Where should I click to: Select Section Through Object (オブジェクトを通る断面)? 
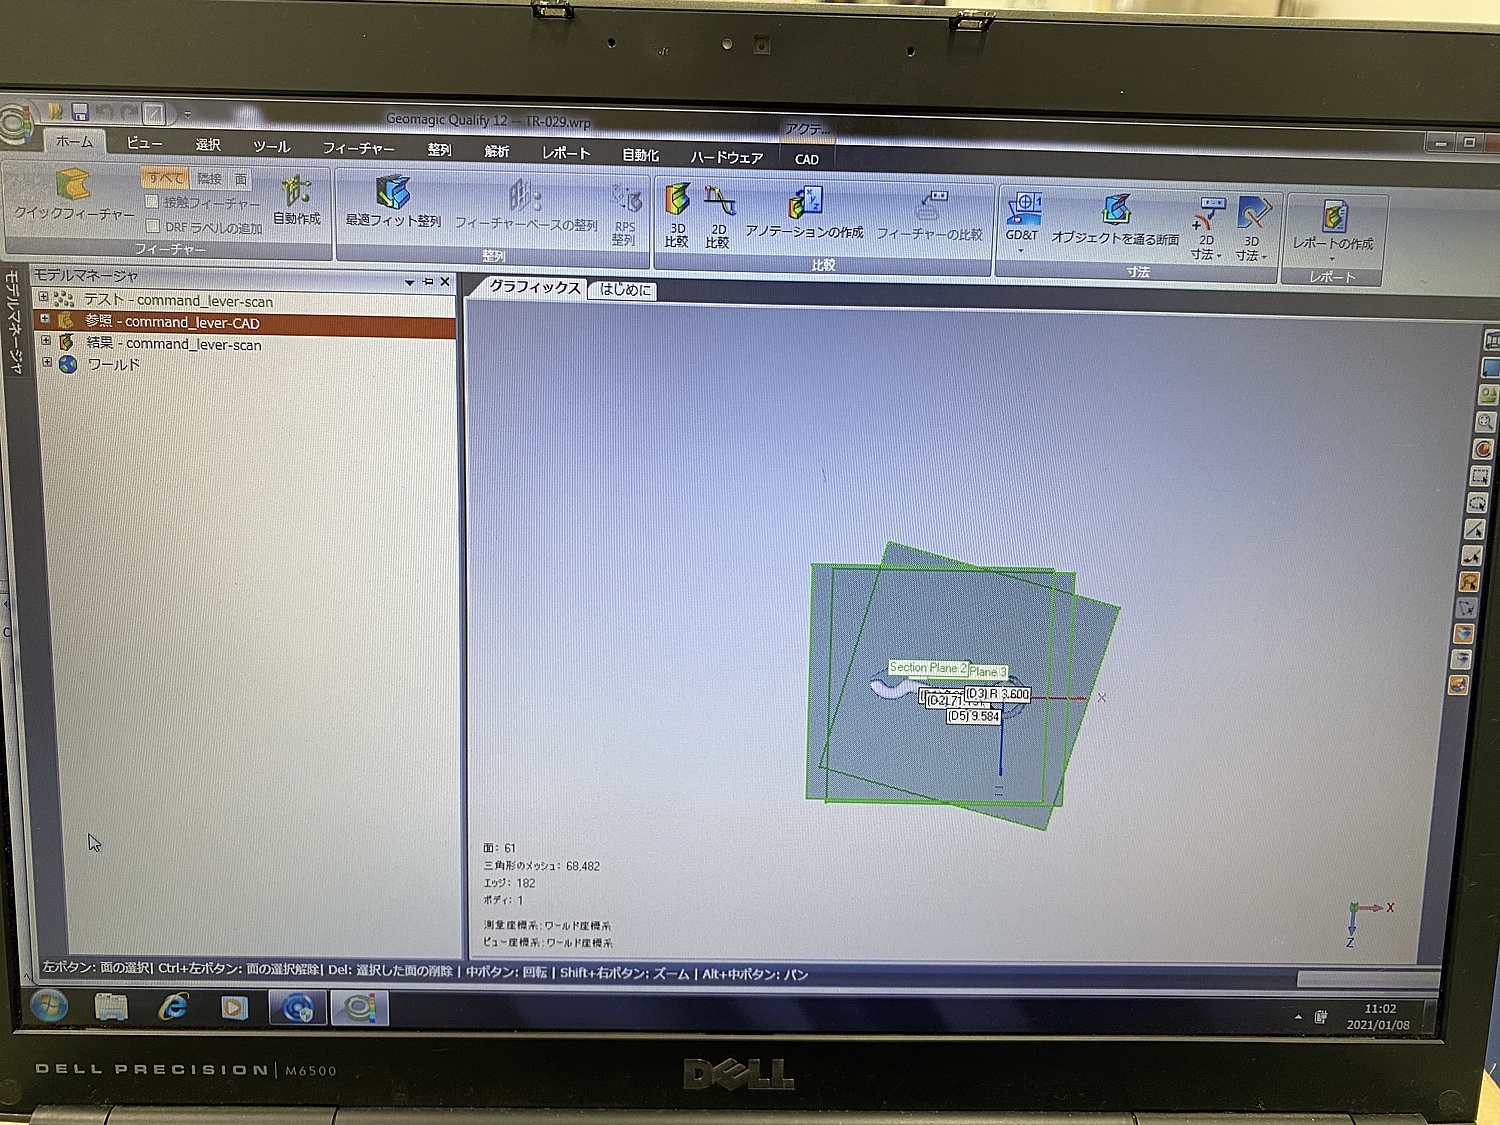(1115, 211)
